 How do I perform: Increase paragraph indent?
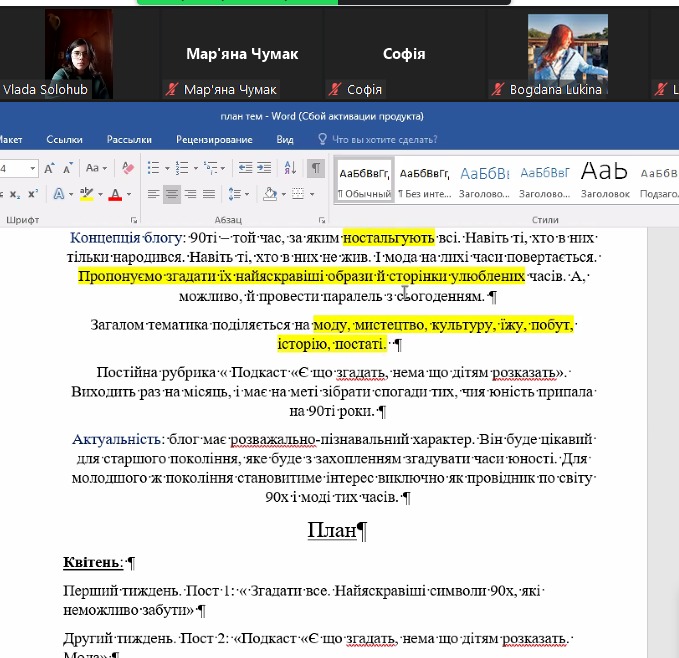click(x=264, y=168)
